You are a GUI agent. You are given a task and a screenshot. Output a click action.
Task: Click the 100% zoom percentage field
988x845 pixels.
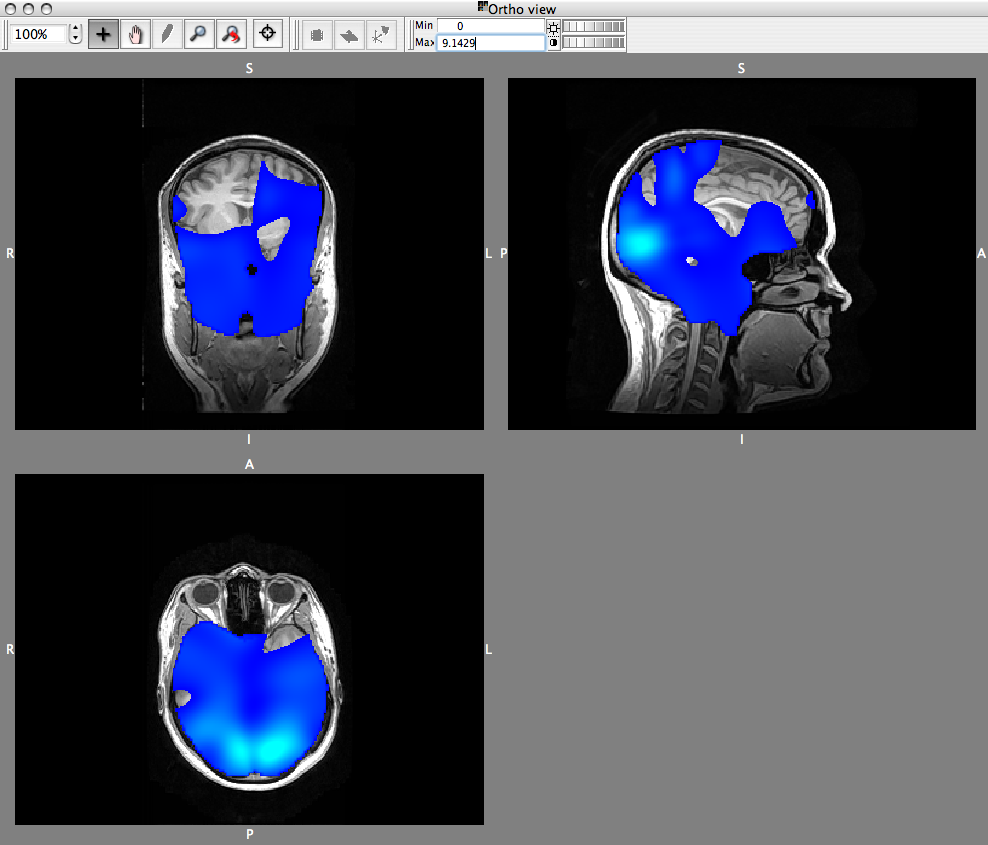click(x=38, y=34)
